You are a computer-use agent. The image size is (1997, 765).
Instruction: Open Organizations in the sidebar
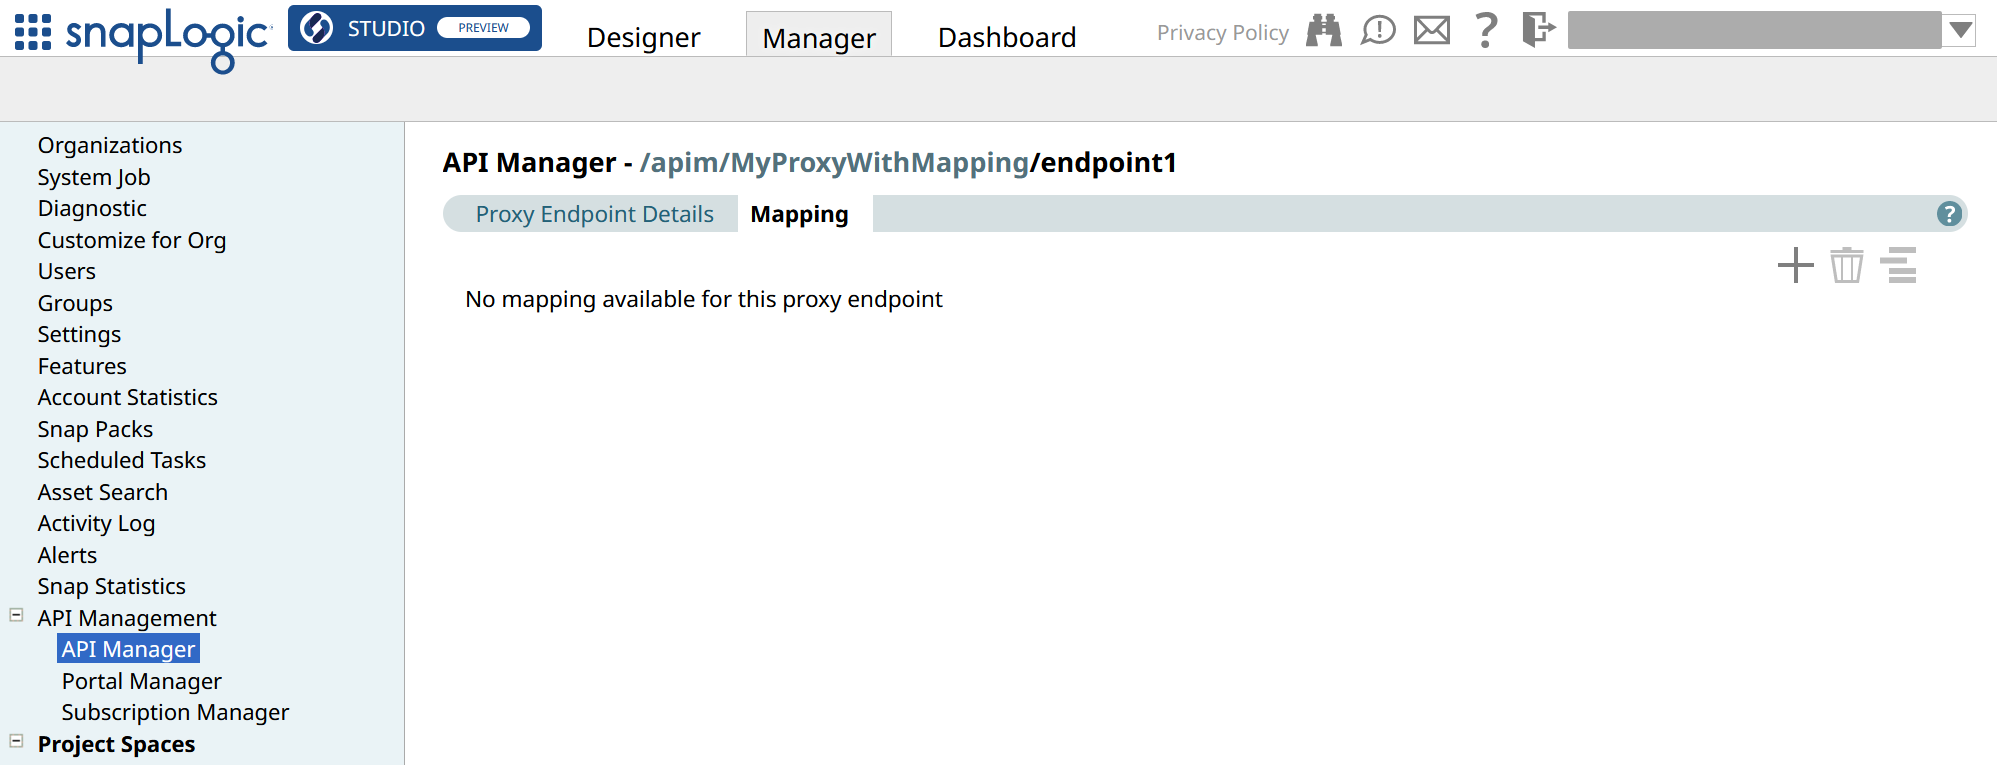coord(110,145)
